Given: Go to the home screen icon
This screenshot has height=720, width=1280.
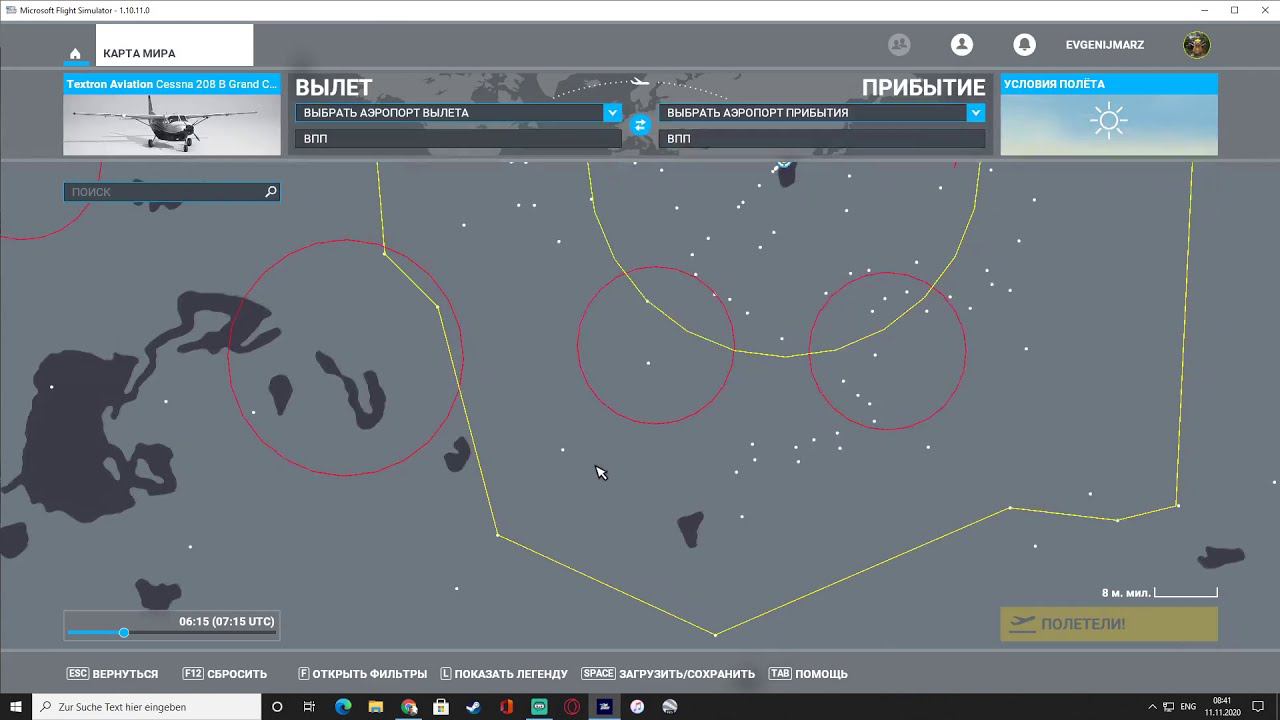Looking at the screenshot, I should 75,54.
